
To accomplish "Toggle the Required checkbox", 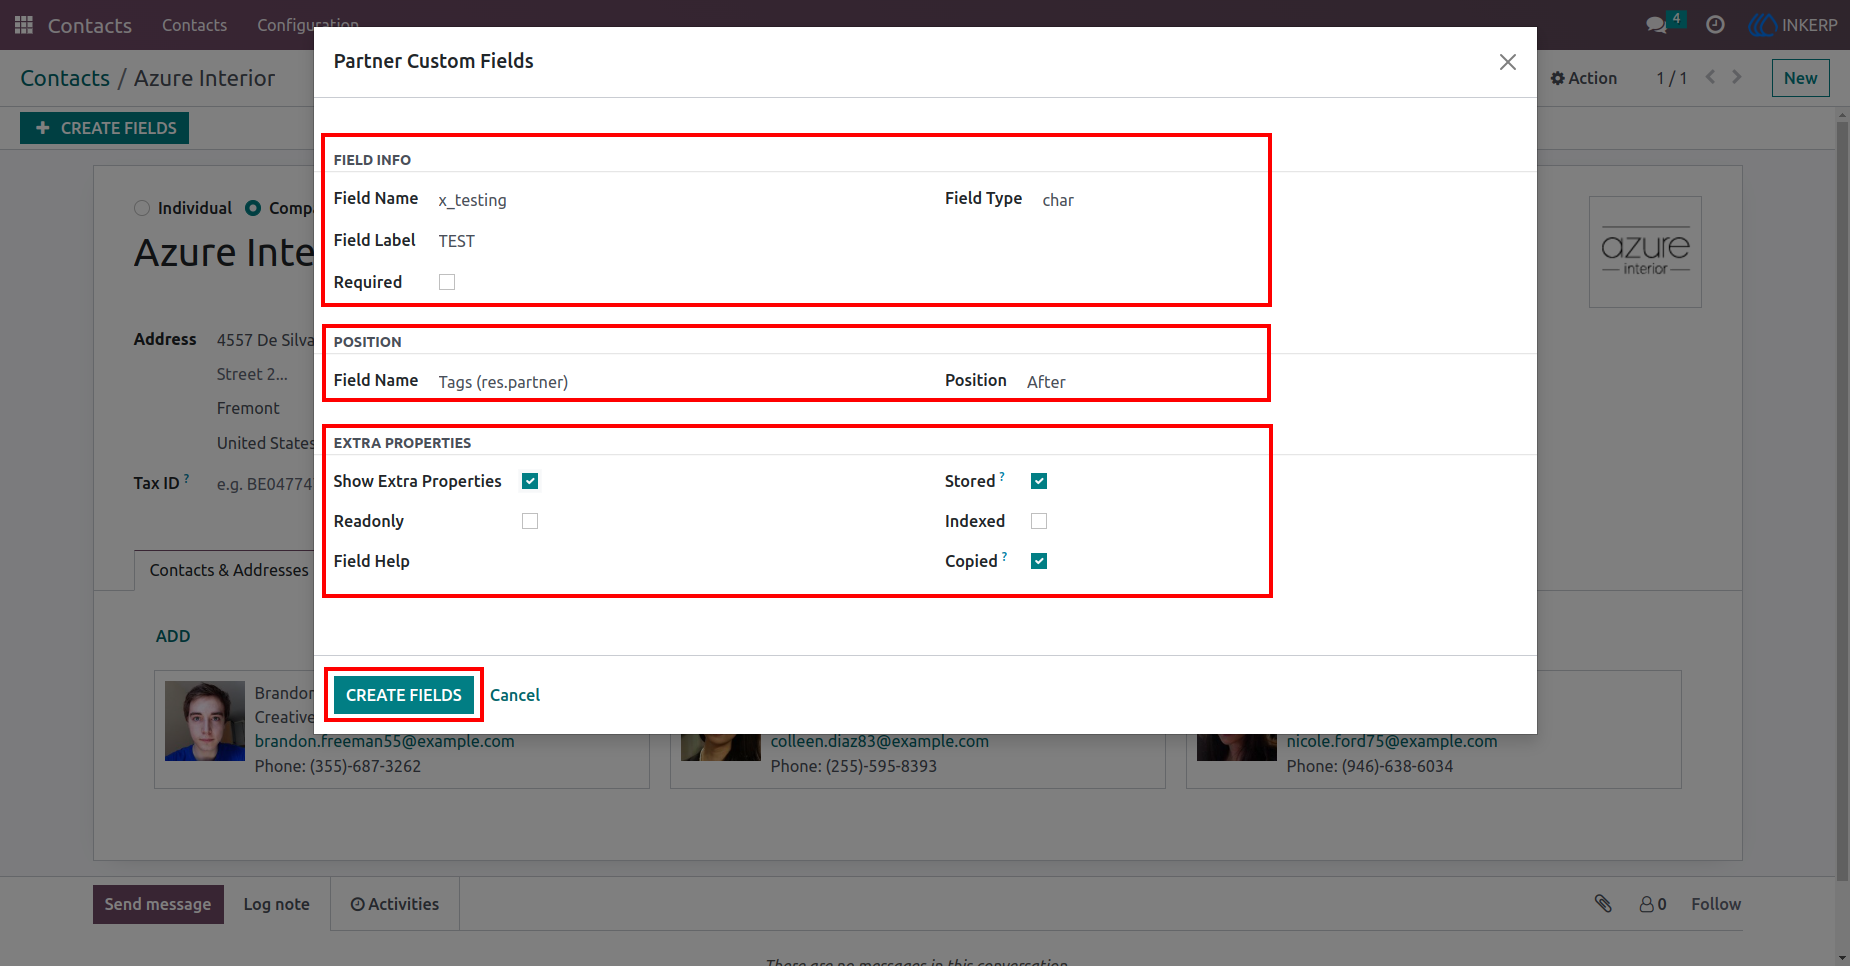I will click(x=447, y=282).
